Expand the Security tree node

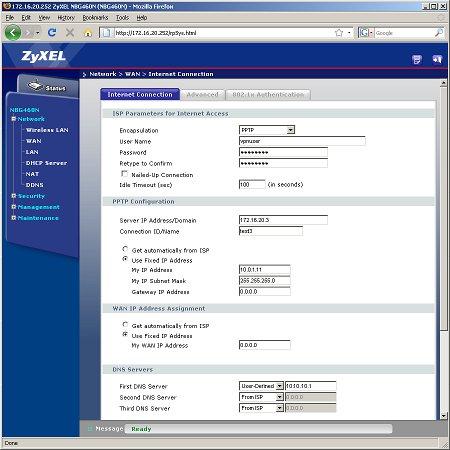[14, 196]
